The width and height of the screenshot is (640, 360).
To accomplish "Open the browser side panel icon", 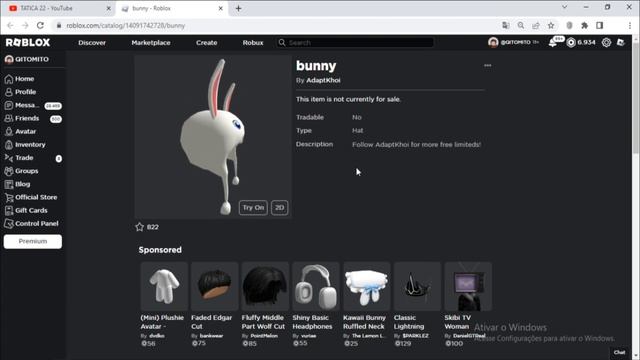I will [599, 25].
